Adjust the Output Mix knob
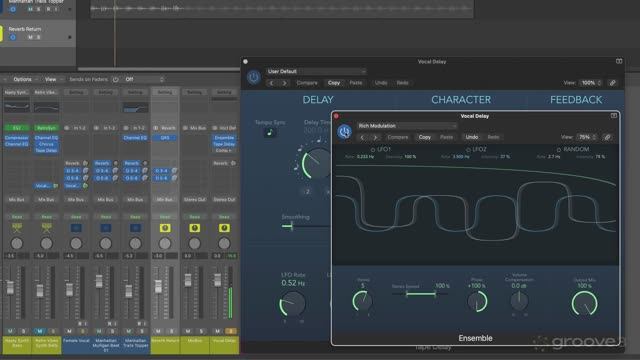640x360 pixels. tap(584, 304)
